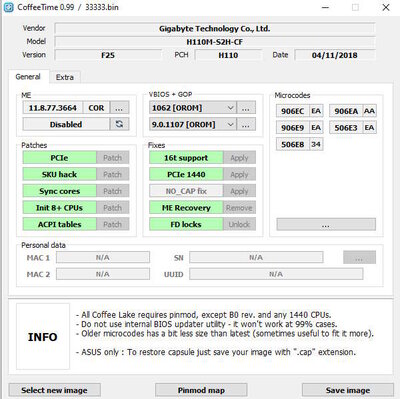Image resolution: width=400 pixels, height=399 pixels.
Task: Toggle the NO_CAP fix option
Action: click(x=186, y=191)
